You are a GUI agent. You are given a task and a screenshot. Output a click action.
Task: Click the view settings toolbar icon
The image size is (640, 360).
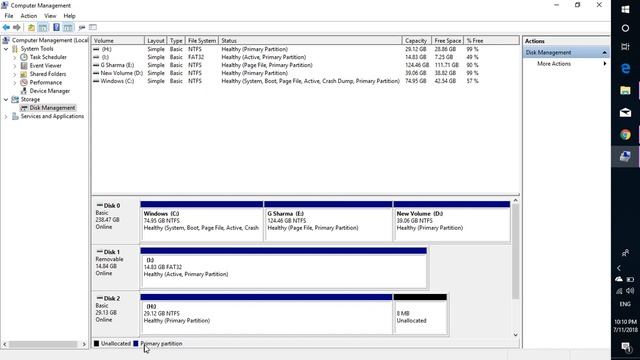(x=93, y=27)
